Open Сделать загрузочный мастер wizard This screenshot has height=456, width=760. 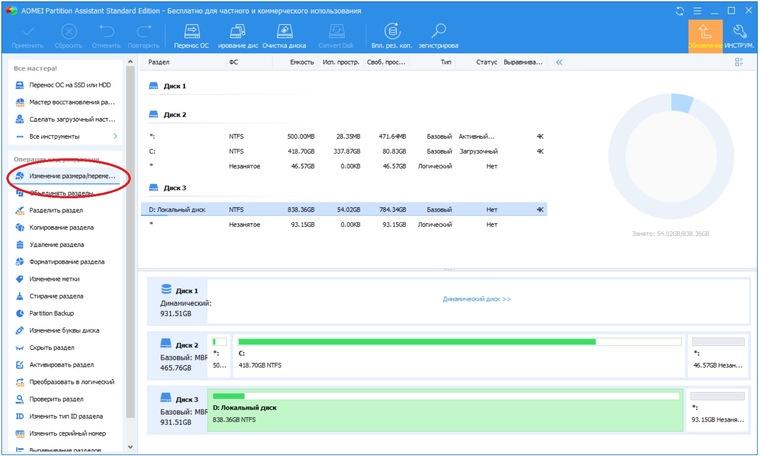[64, 119]
